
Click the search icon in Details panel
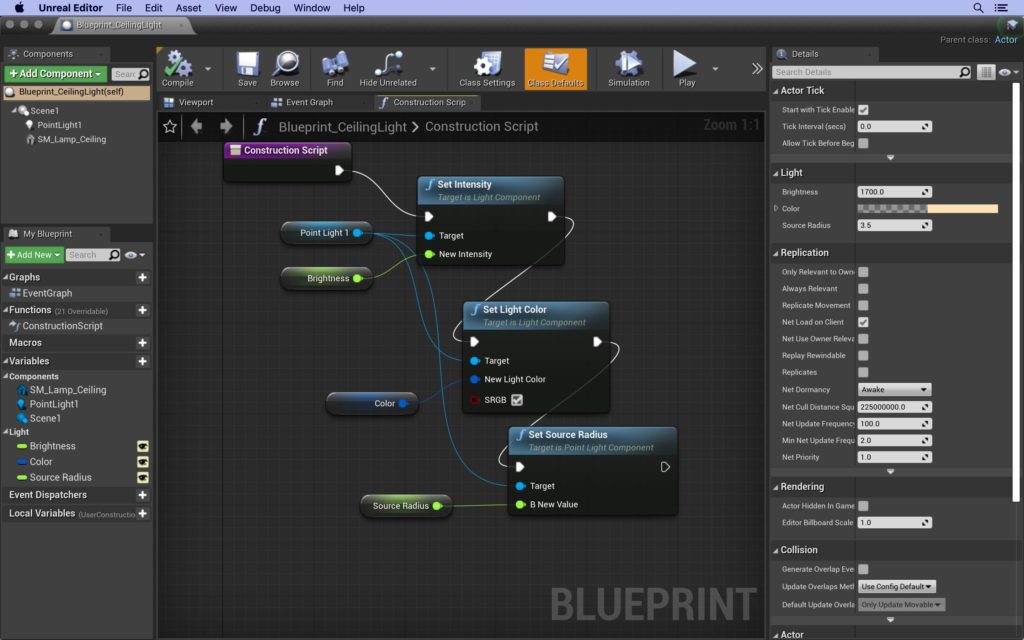point(965,72)
